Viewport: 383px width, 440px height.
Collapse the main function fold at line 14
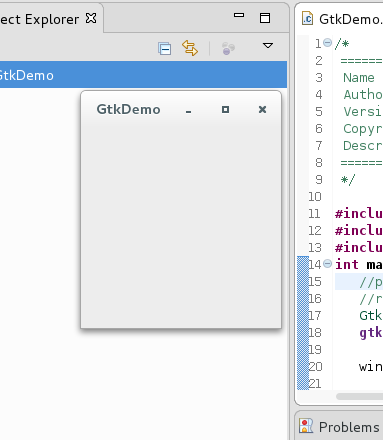328,264
